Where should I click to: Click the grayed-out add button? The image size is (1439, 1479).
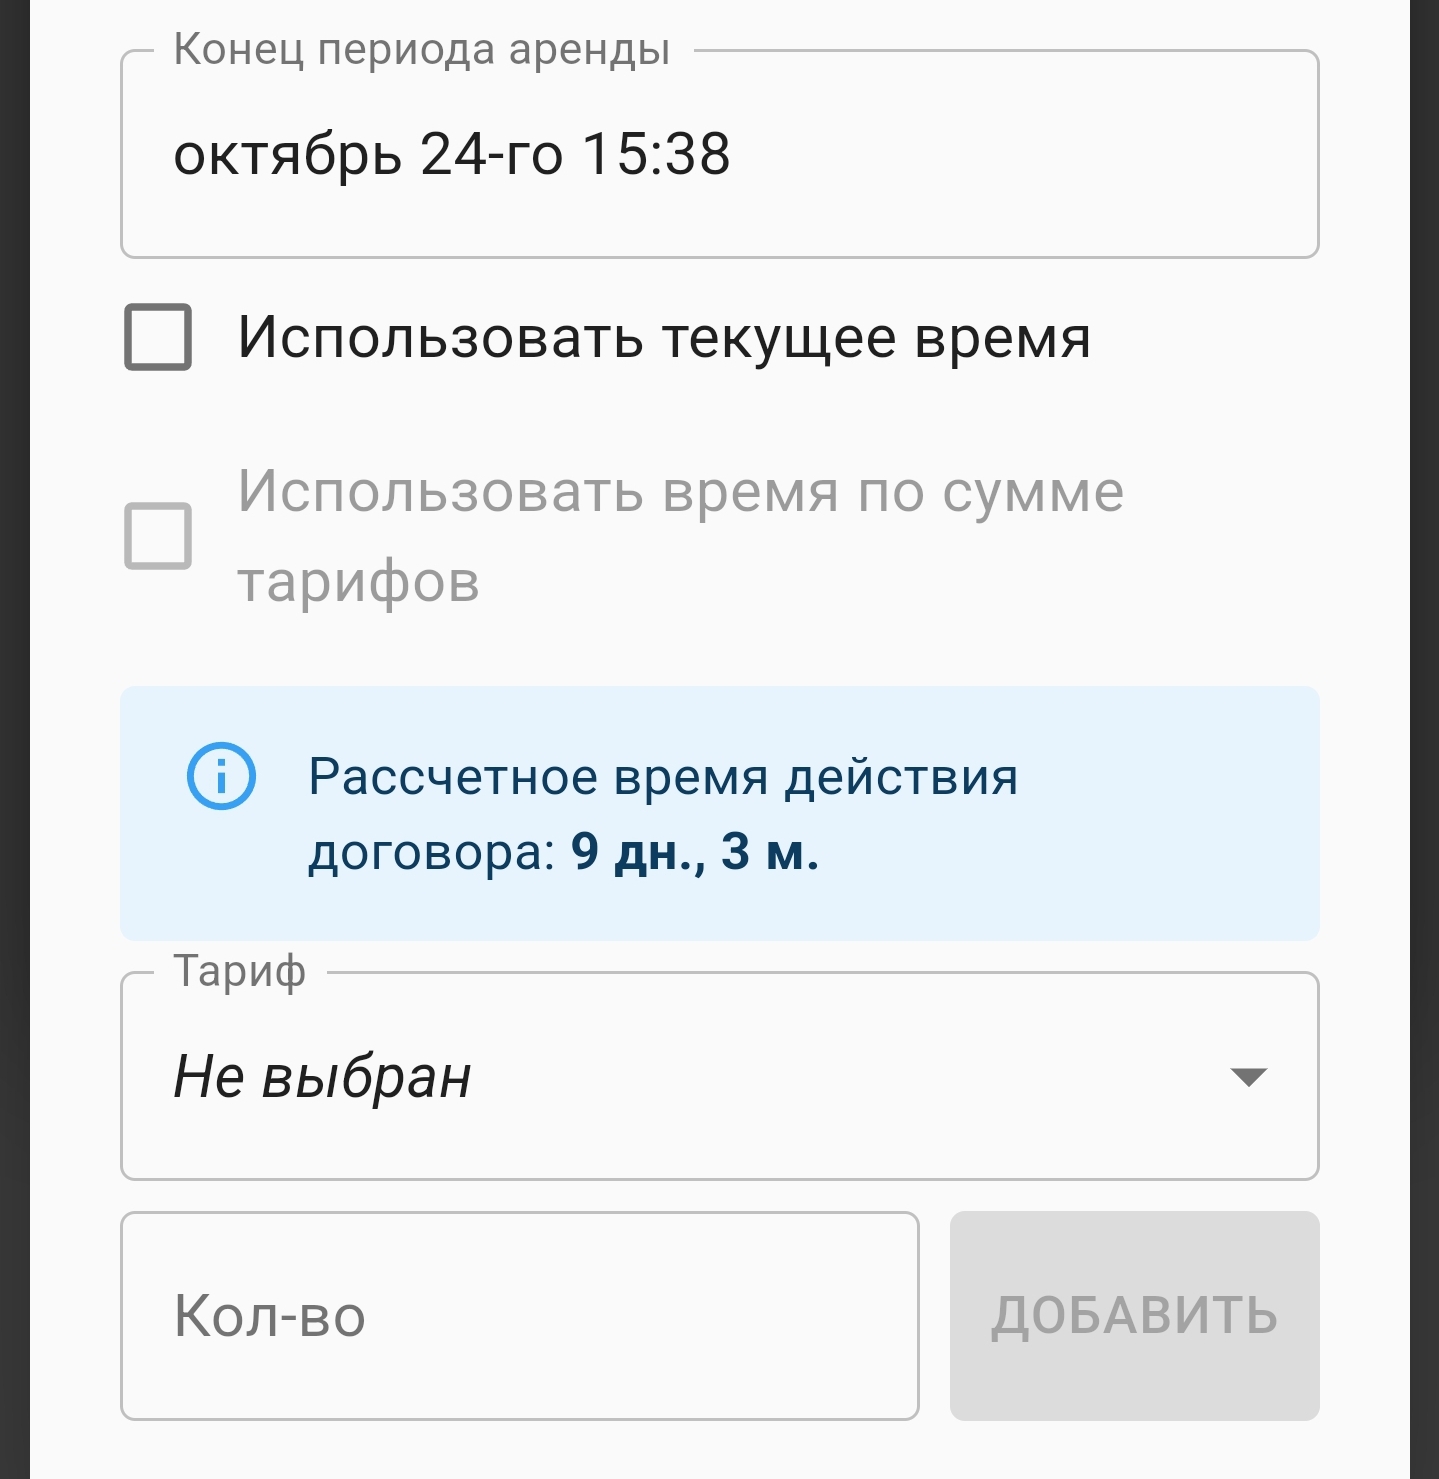pyautogui.click(x=1133, y=1317)
